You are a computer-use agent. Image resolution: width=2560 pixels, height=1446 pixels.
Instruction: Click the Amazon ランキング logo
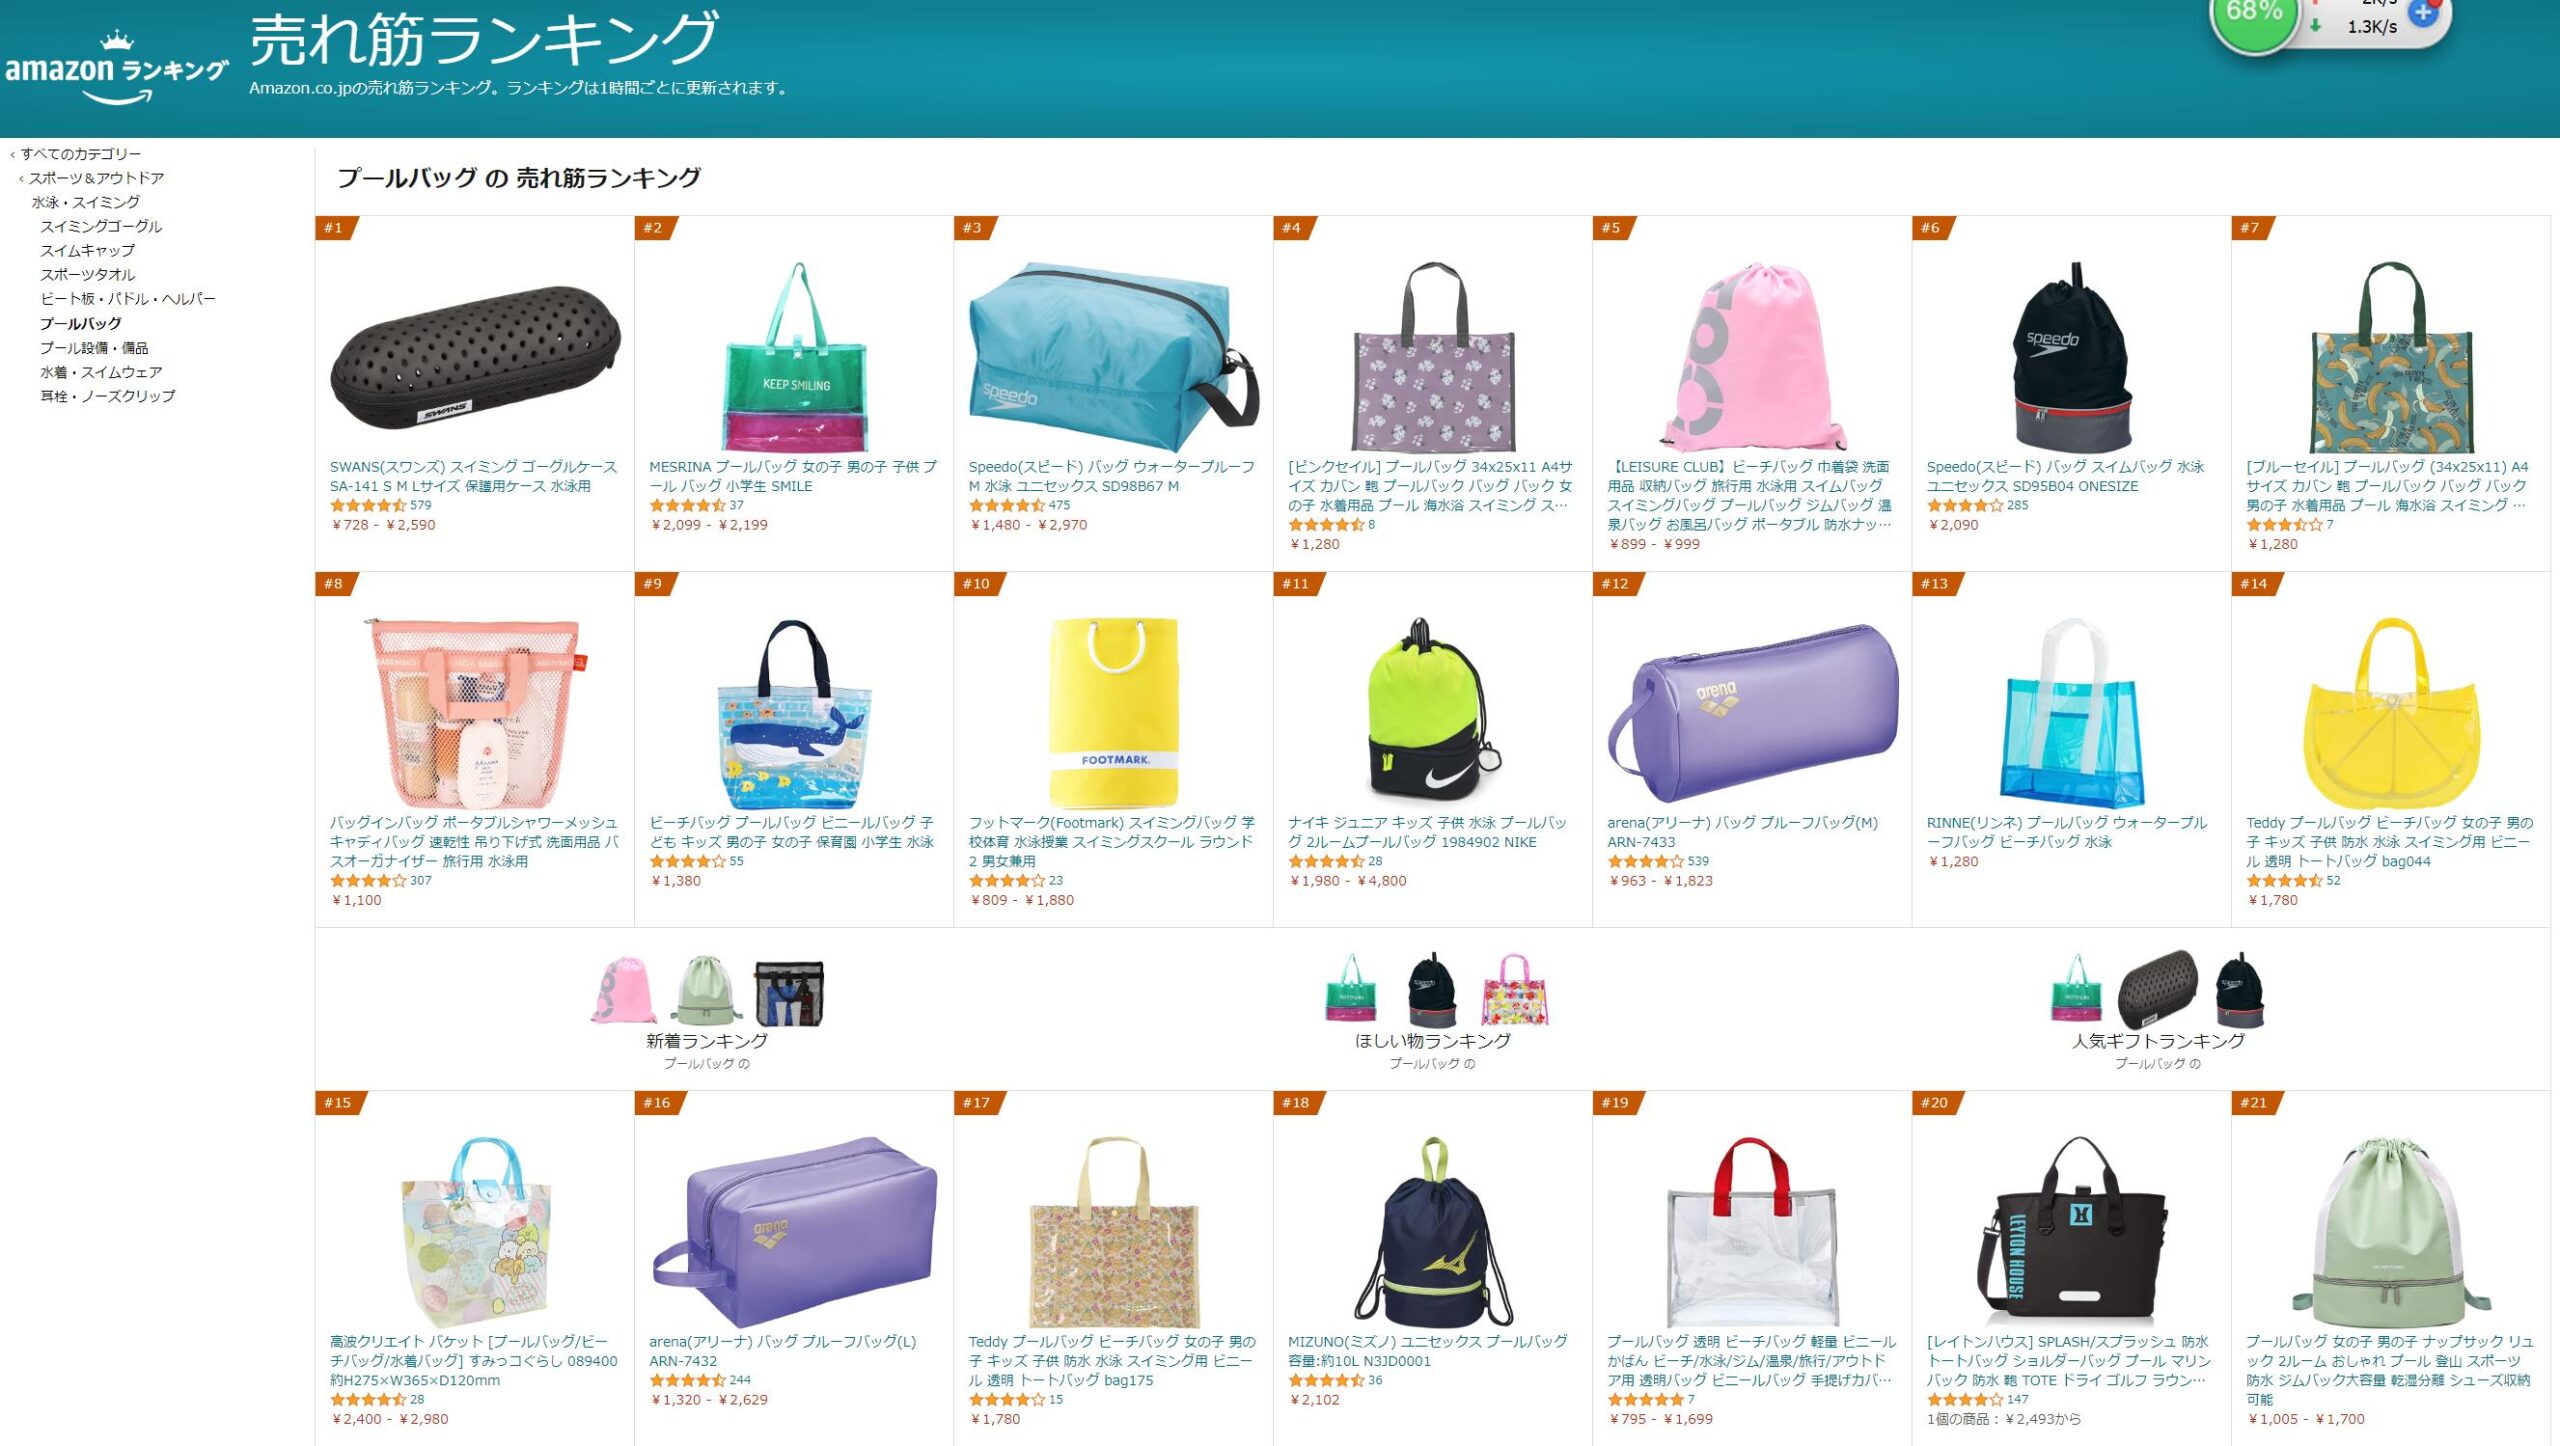click(117, 68)
